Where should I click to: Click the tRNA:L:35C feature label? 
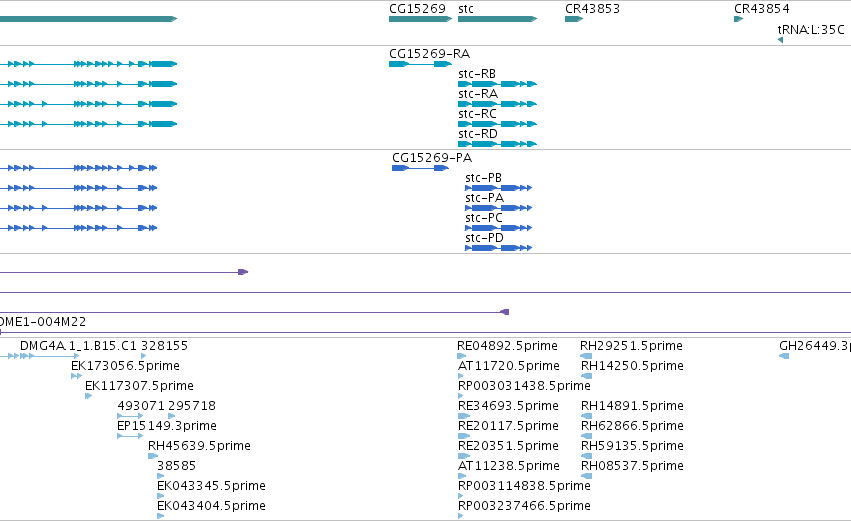(x=811, y=29)
